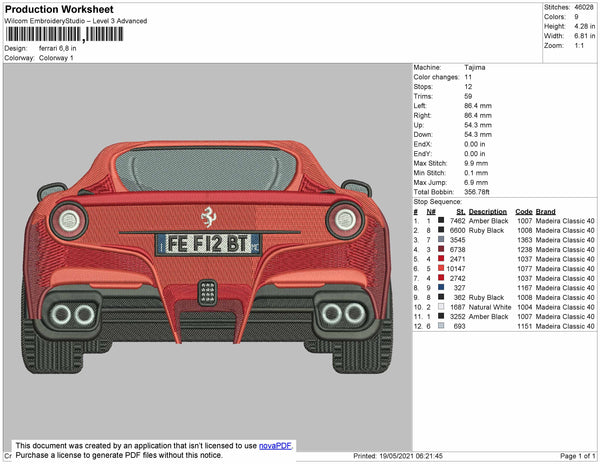Click color swatch for stop 1 Amber Black 7462
This screenshot has height=464, width=600.
click(x=441, y=220)
